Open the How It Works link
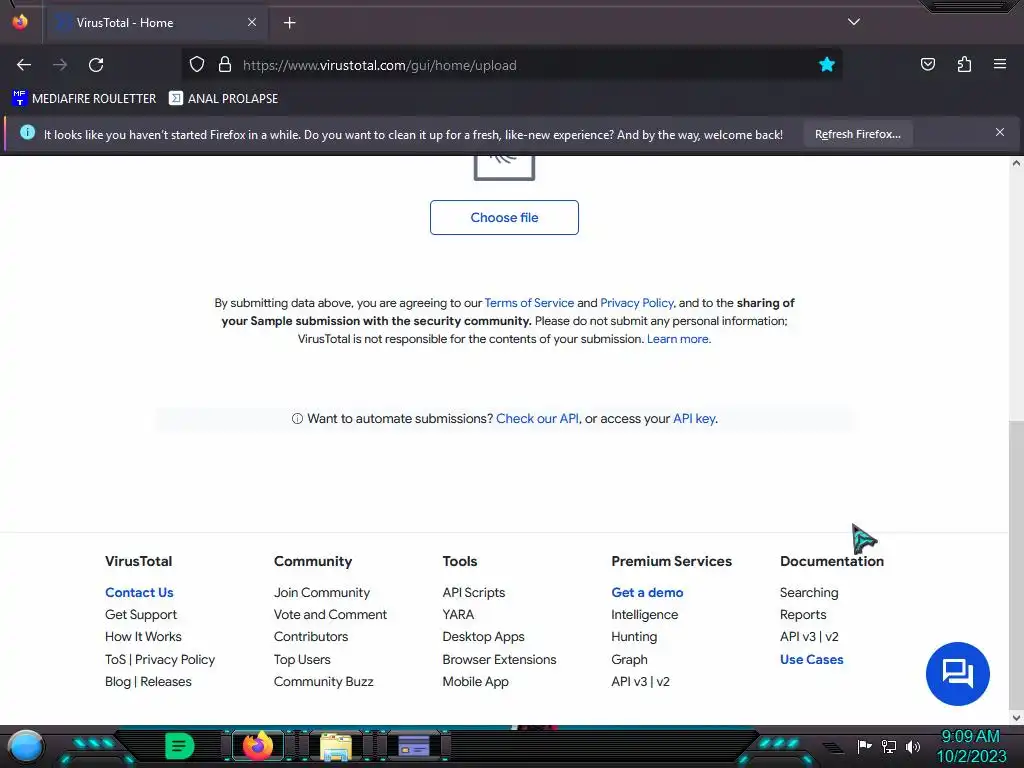This screenshot has width=1024, height=768. click(x=143, y=637)
